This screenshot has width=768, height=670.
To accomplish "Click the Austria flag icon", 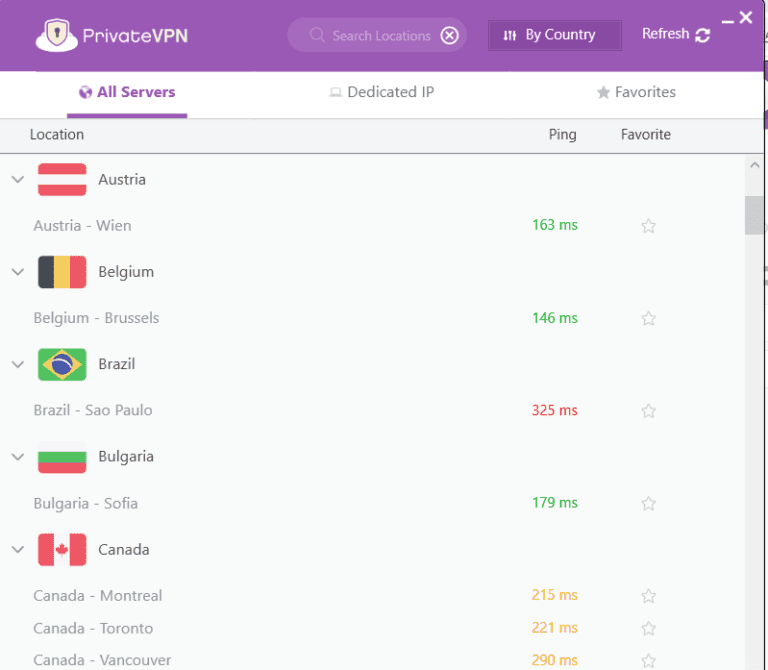I will pos(62,180).
